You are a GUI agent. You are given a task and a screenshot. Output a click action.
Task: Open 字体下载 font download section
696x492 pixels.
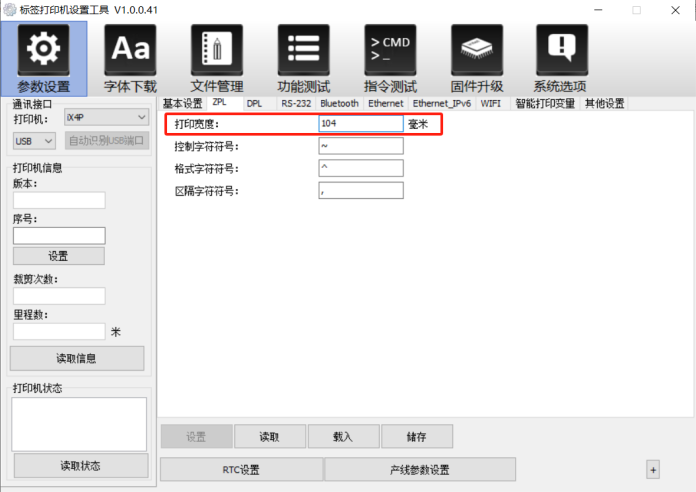click(130, 59)
